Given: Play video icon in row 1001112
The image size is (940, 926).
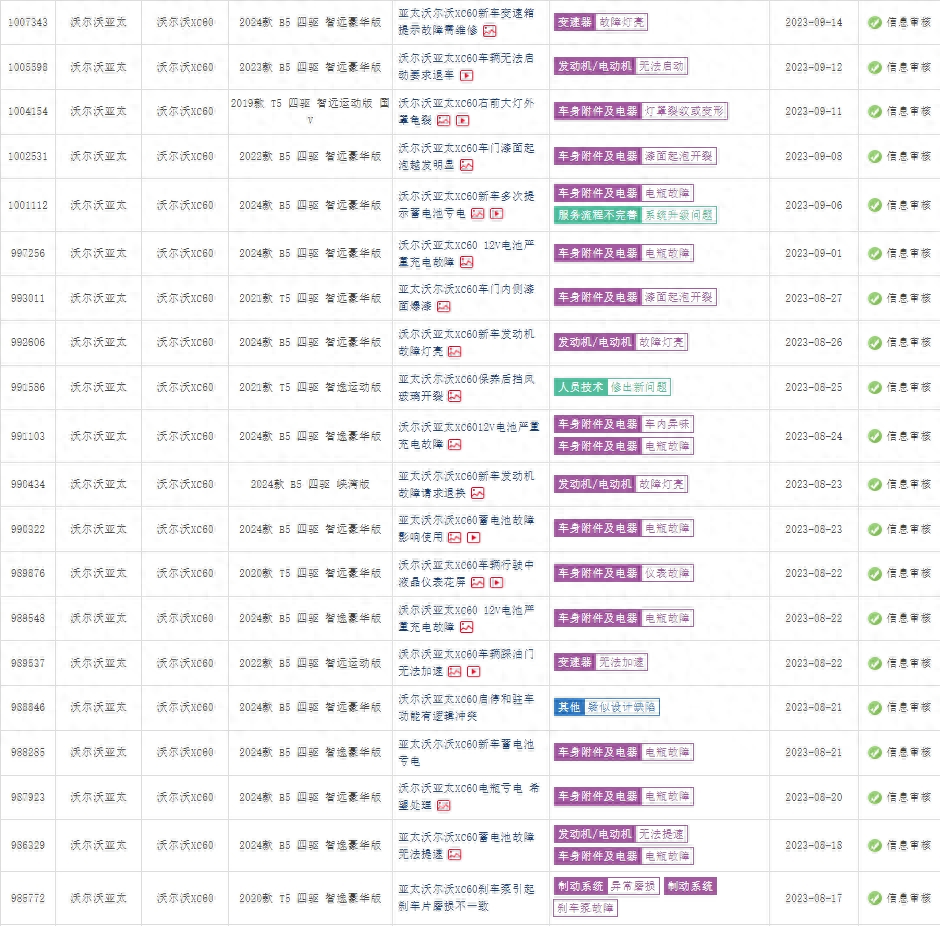Looking at the screenshot, I should [496, 213].
